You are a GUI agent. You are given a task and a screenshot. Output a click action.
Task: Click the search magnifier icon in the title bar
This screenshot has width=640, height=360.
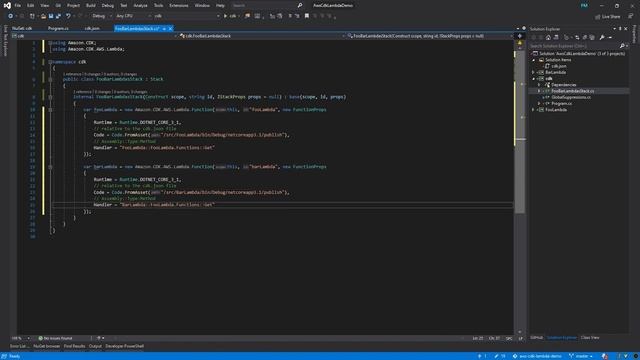(300, 6)
